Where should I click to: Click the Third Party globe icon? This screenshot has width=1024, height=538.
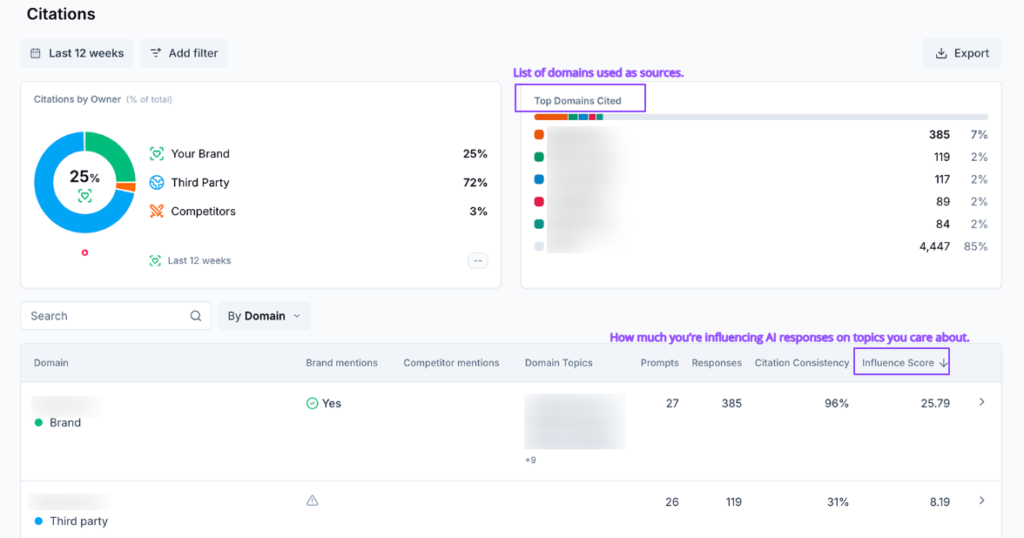coord(156,183)
